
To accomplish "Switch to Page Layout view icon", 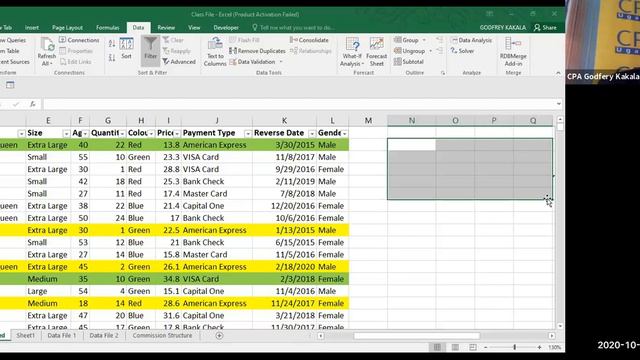I will tap(455, 347).
